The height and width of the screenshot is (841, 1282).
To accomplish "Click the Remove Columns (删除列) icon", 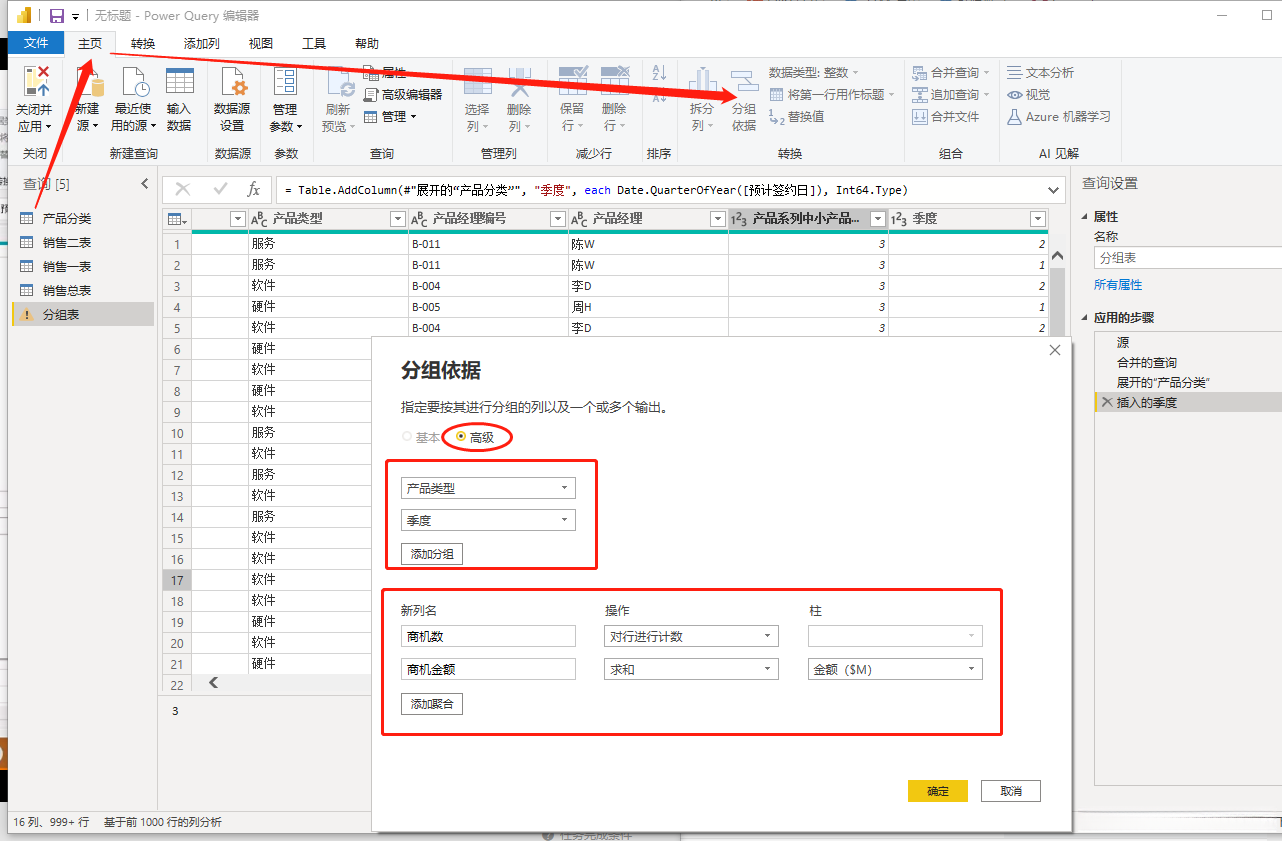I will [x=519, y=82].
